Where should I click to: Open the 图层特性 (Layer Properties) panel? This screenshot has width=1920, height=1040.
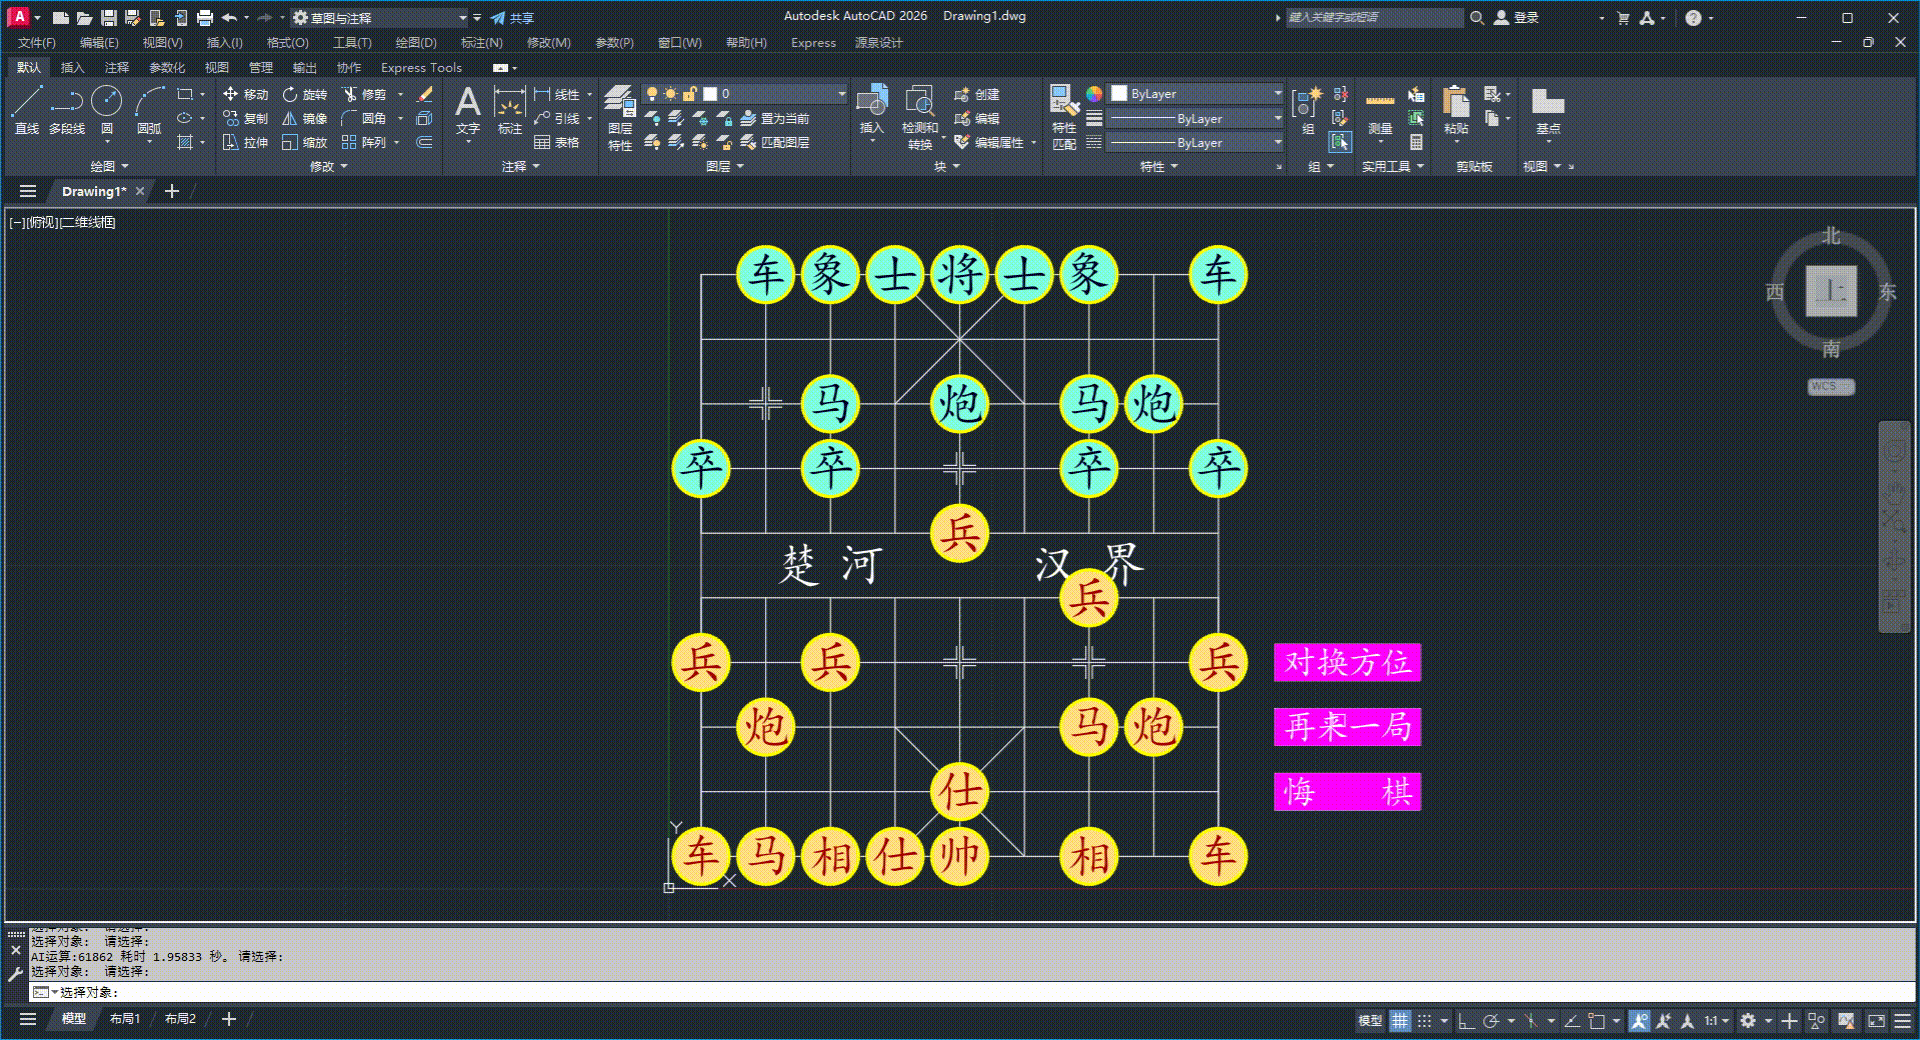(620, 117)
